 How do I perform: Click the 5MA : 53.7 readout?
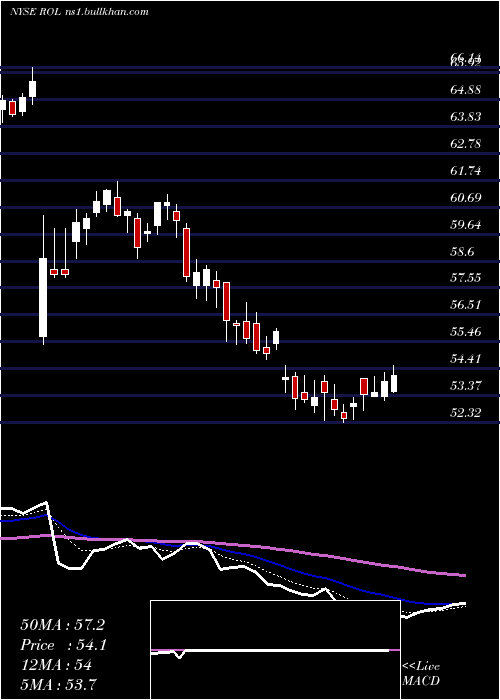pos(59,685)
